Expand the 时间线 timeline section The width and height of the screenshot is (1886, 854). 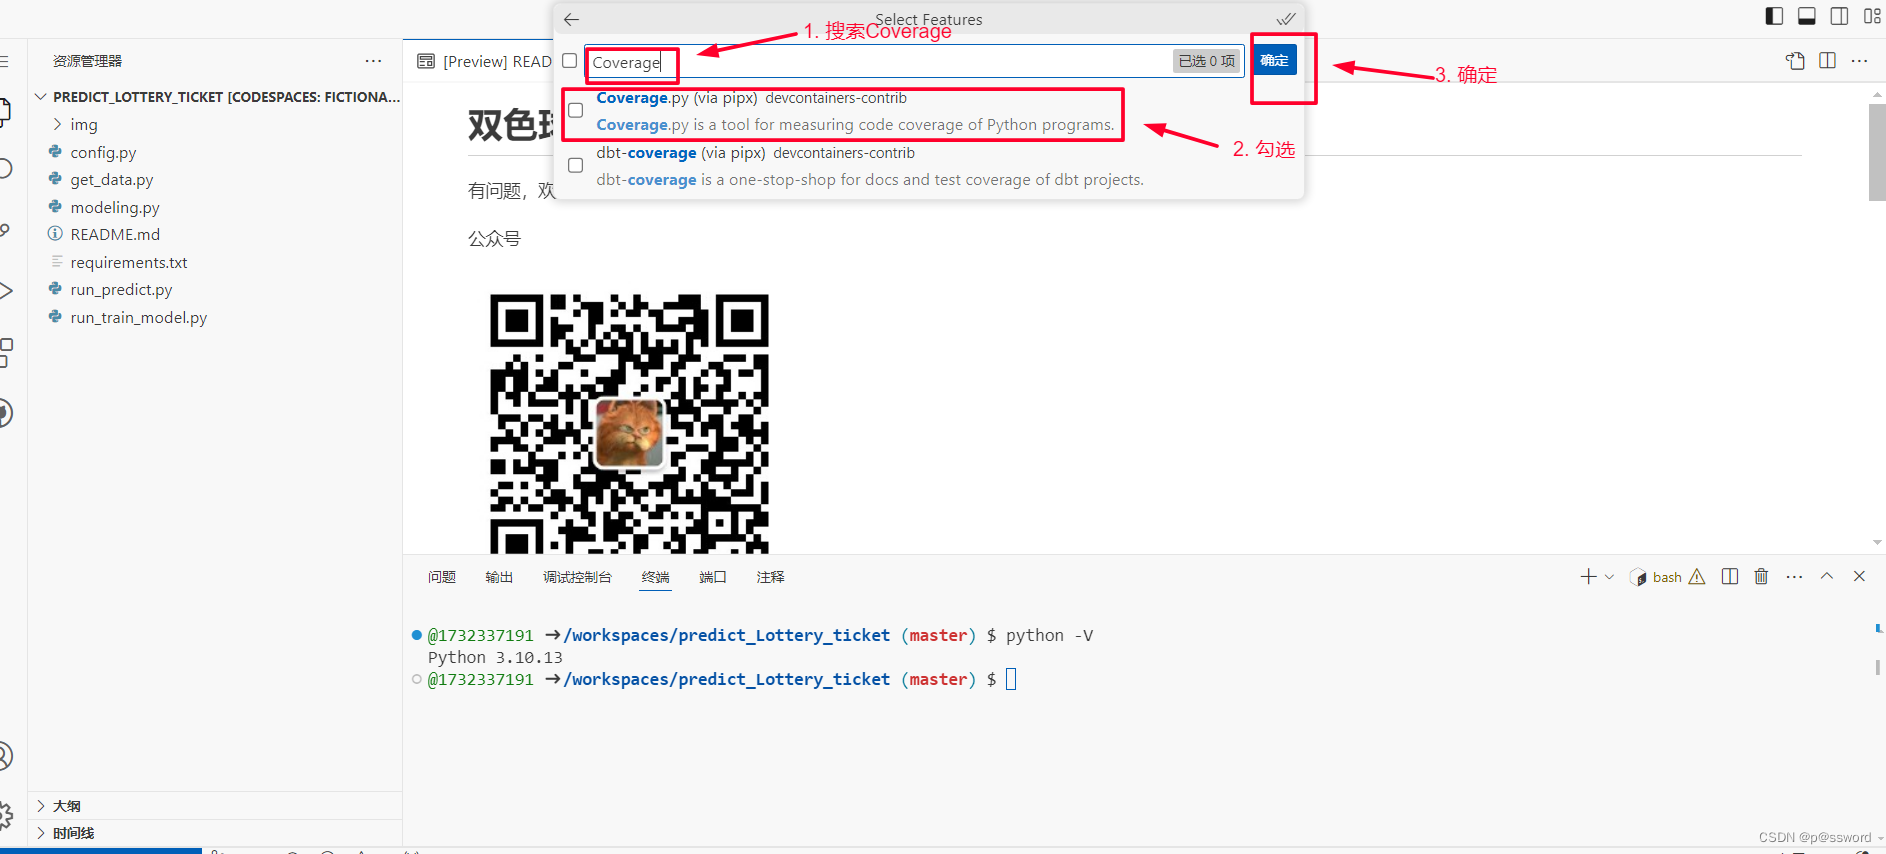point(41,833)
